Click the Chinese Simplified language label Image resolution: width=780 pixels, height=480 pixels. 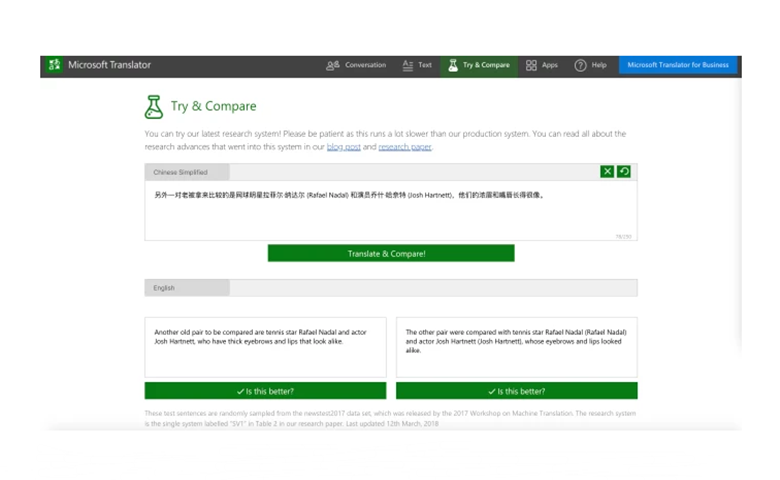(x=180, y=172)
